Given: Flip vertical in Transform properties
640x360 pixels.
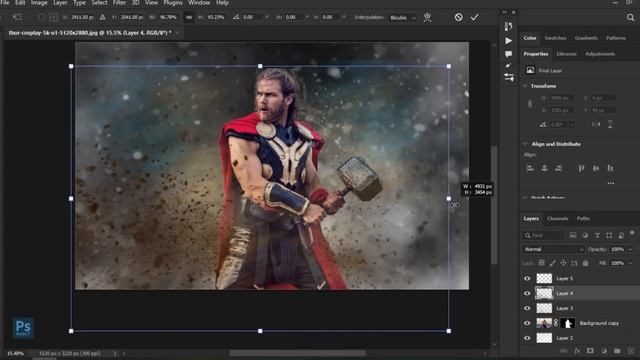Looking at the screenshot, I should click(x=610, y=124).
